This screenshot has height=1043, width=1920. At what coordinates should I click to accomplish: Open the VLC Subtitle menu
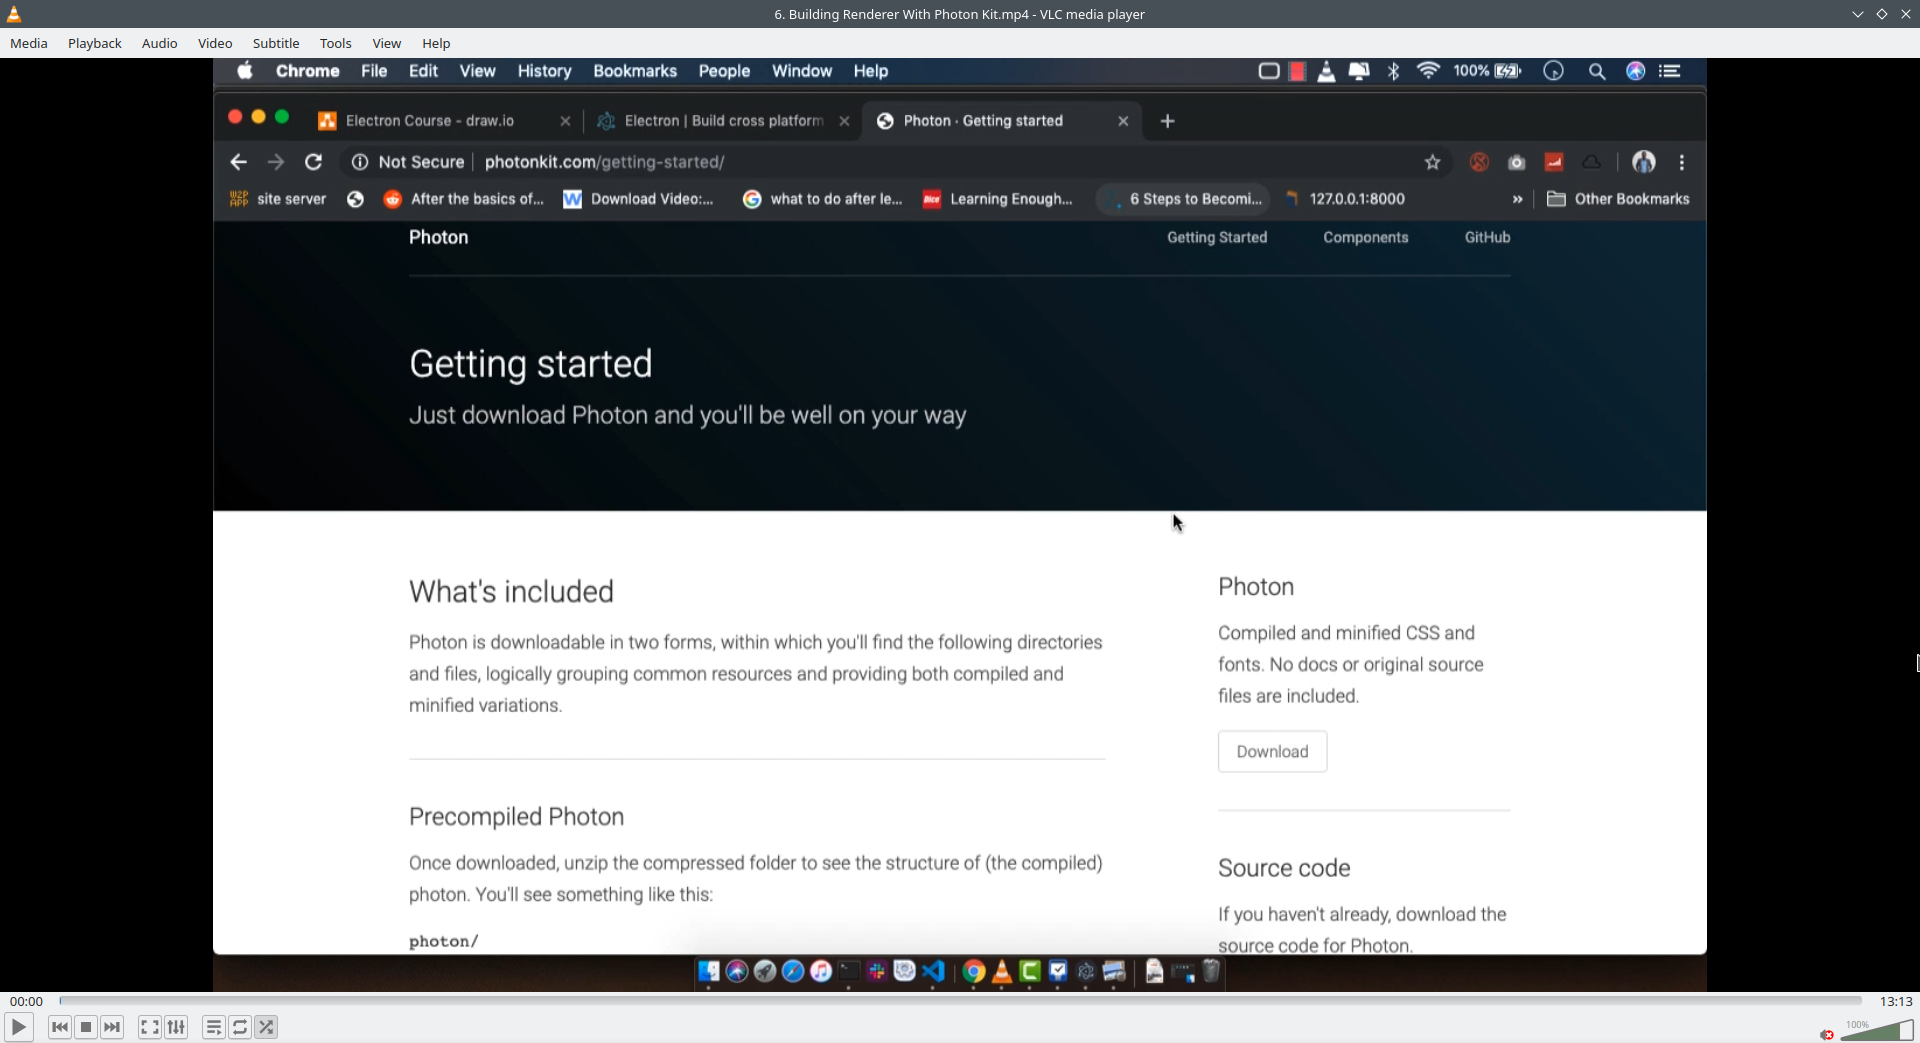(x=276, y=43)
